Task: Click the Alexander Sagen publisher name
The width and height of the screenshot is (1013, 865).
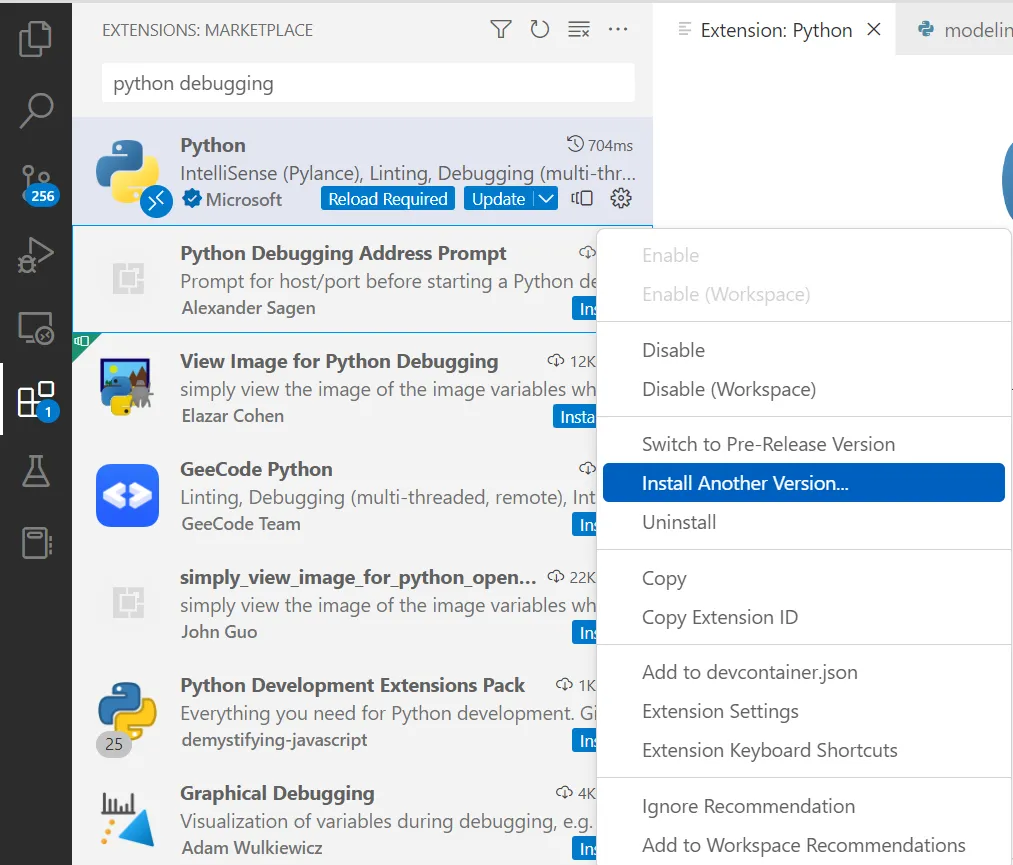Action: 248,308
